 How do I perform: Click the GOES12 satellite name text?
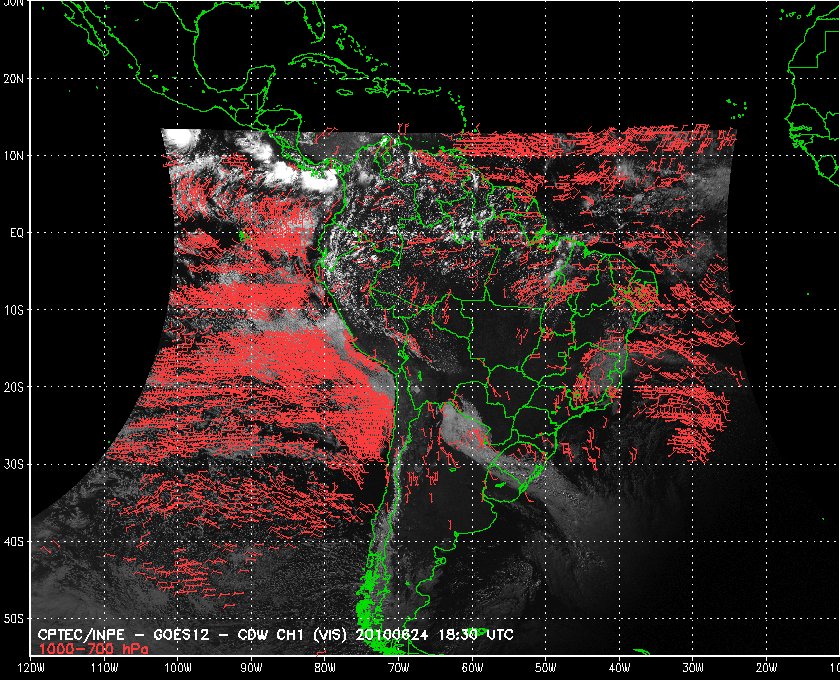tap(181, 635)
